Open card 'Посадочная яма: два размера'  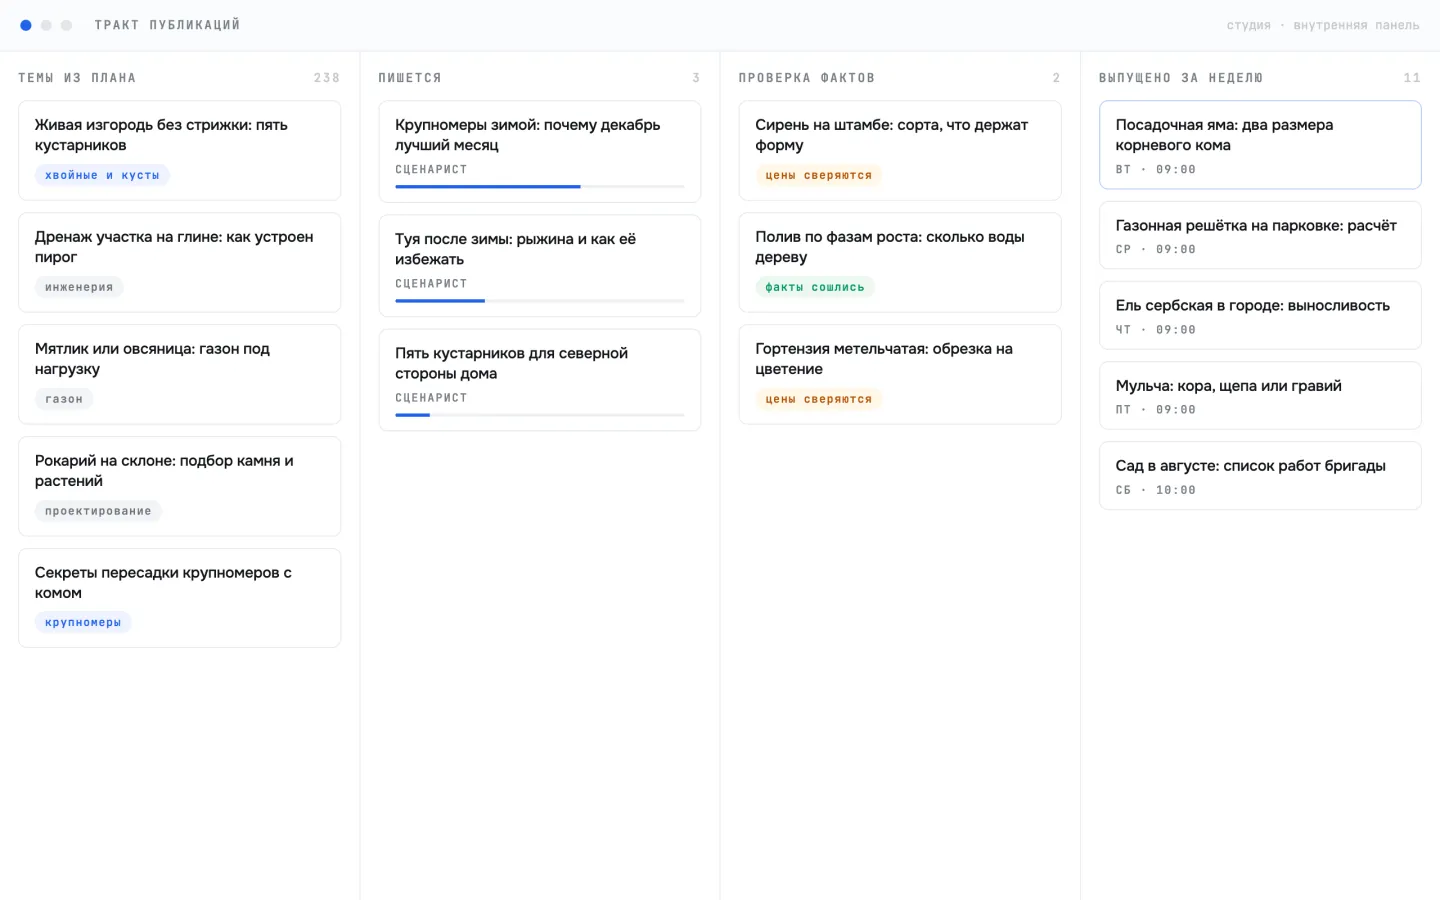pos(1260,144)
